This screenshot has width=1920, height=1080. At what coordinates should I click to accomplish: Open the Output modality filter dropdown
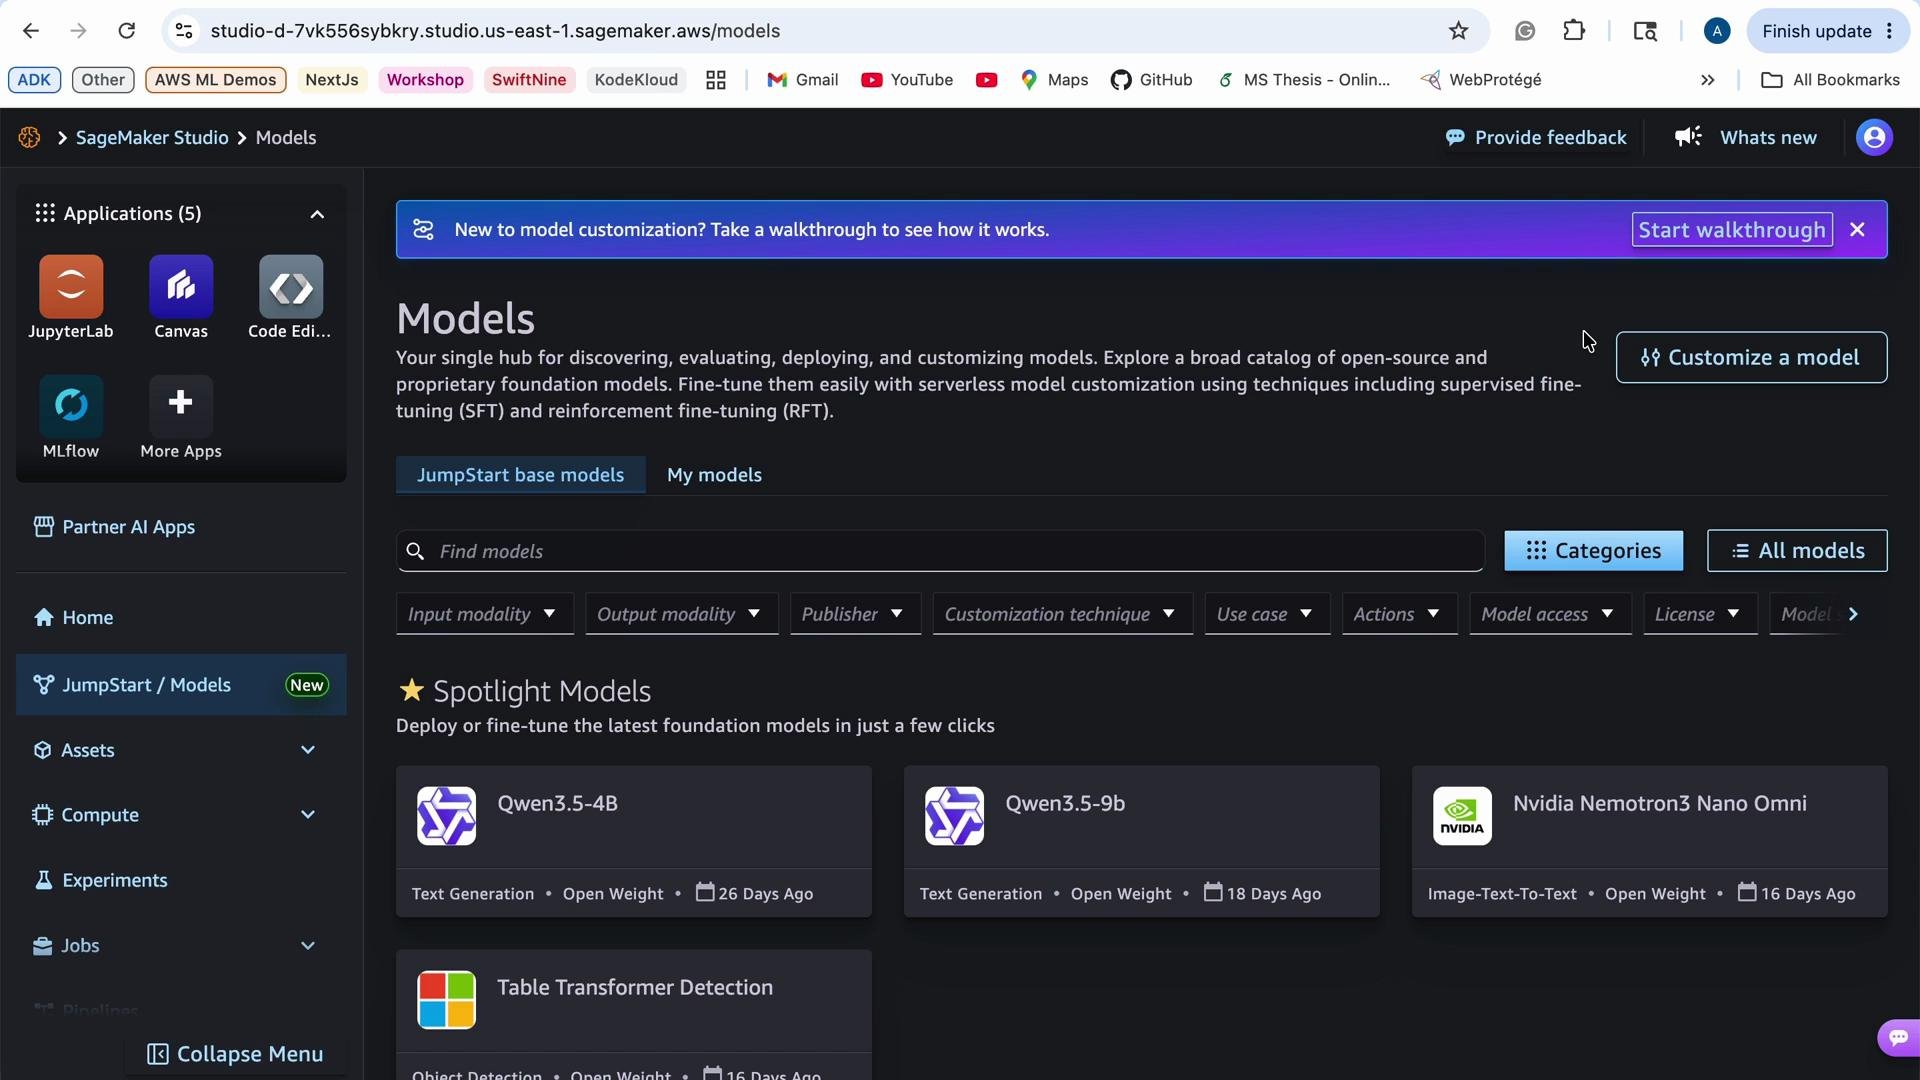point(682,614)
